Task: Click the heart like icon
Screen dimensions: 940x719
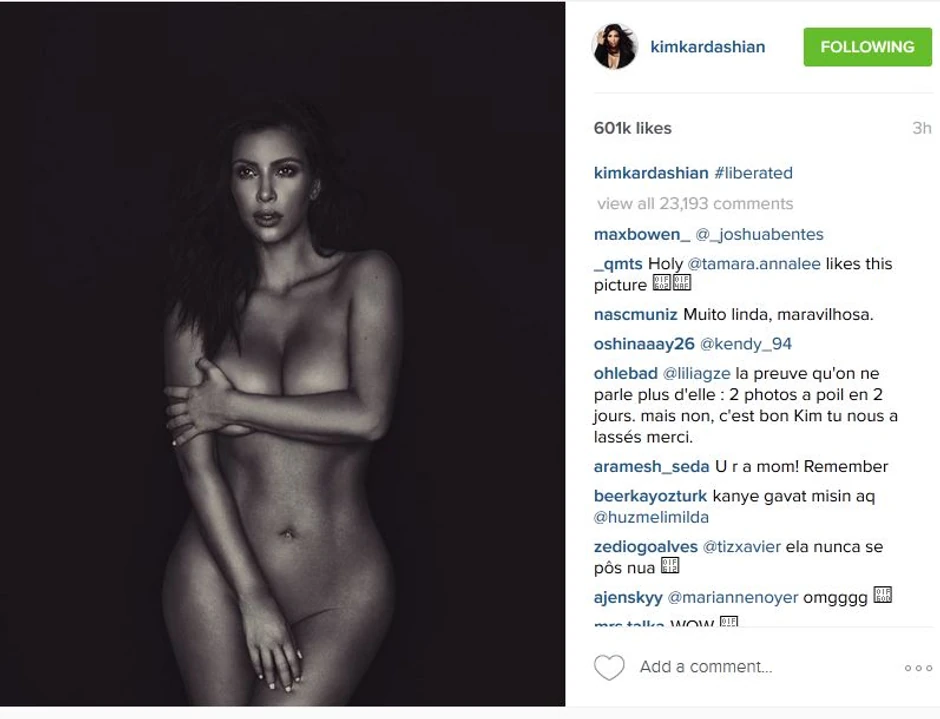Action: [609, 667]
